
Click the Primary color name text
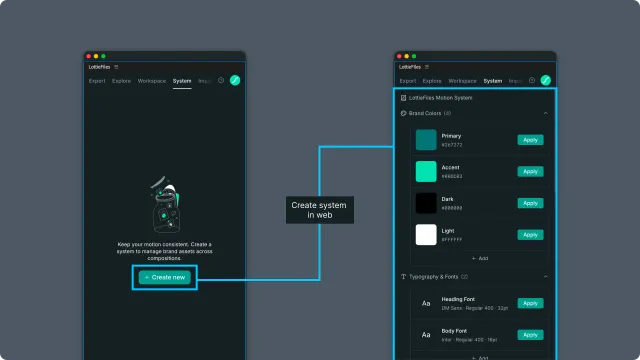pos(451,136)
